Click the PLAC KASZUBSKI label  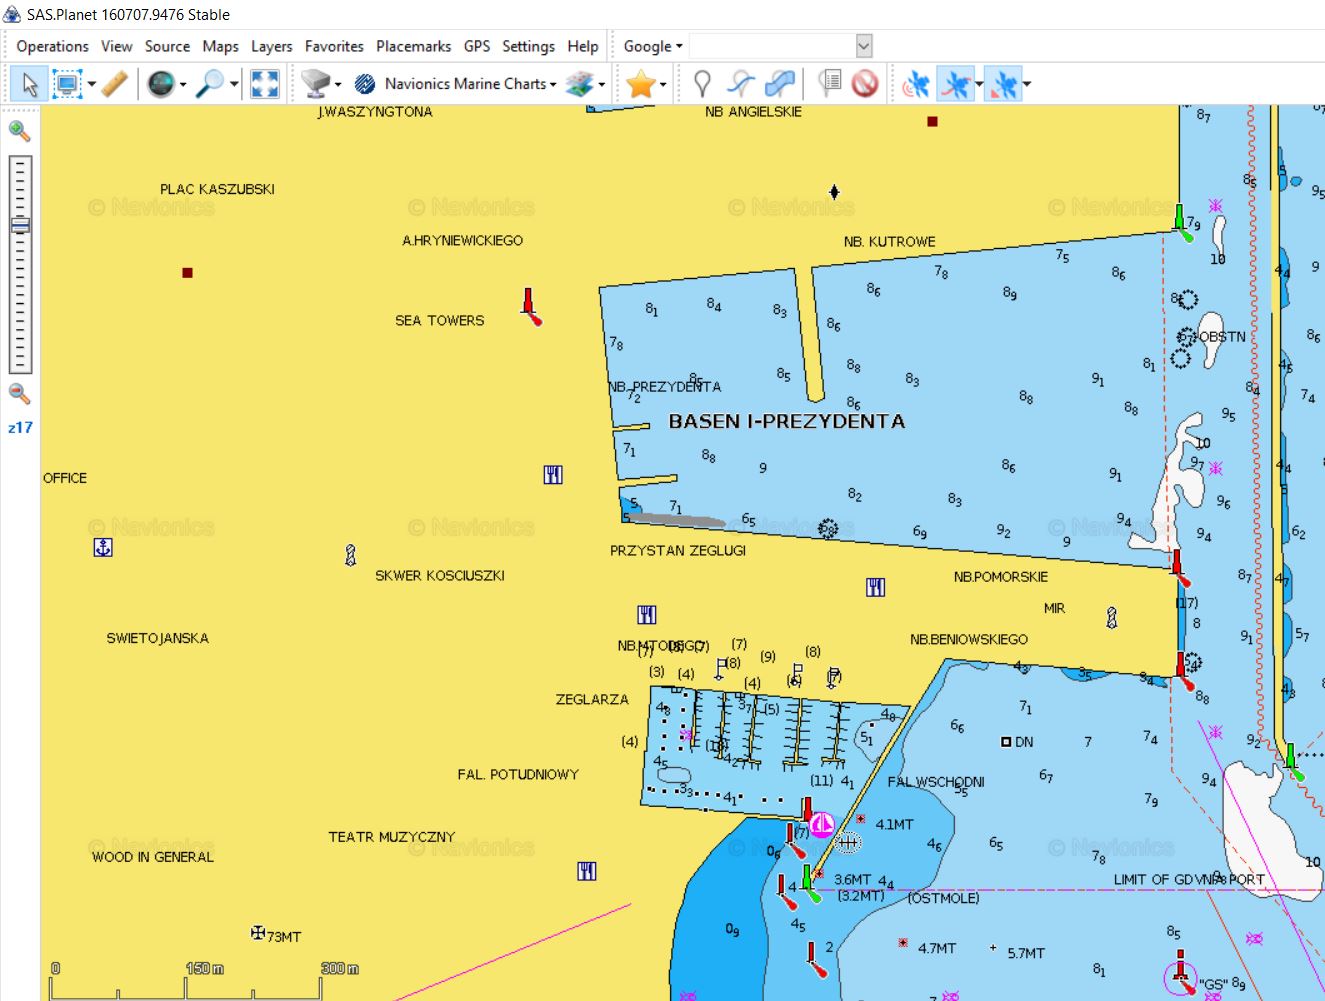(217, 189)
